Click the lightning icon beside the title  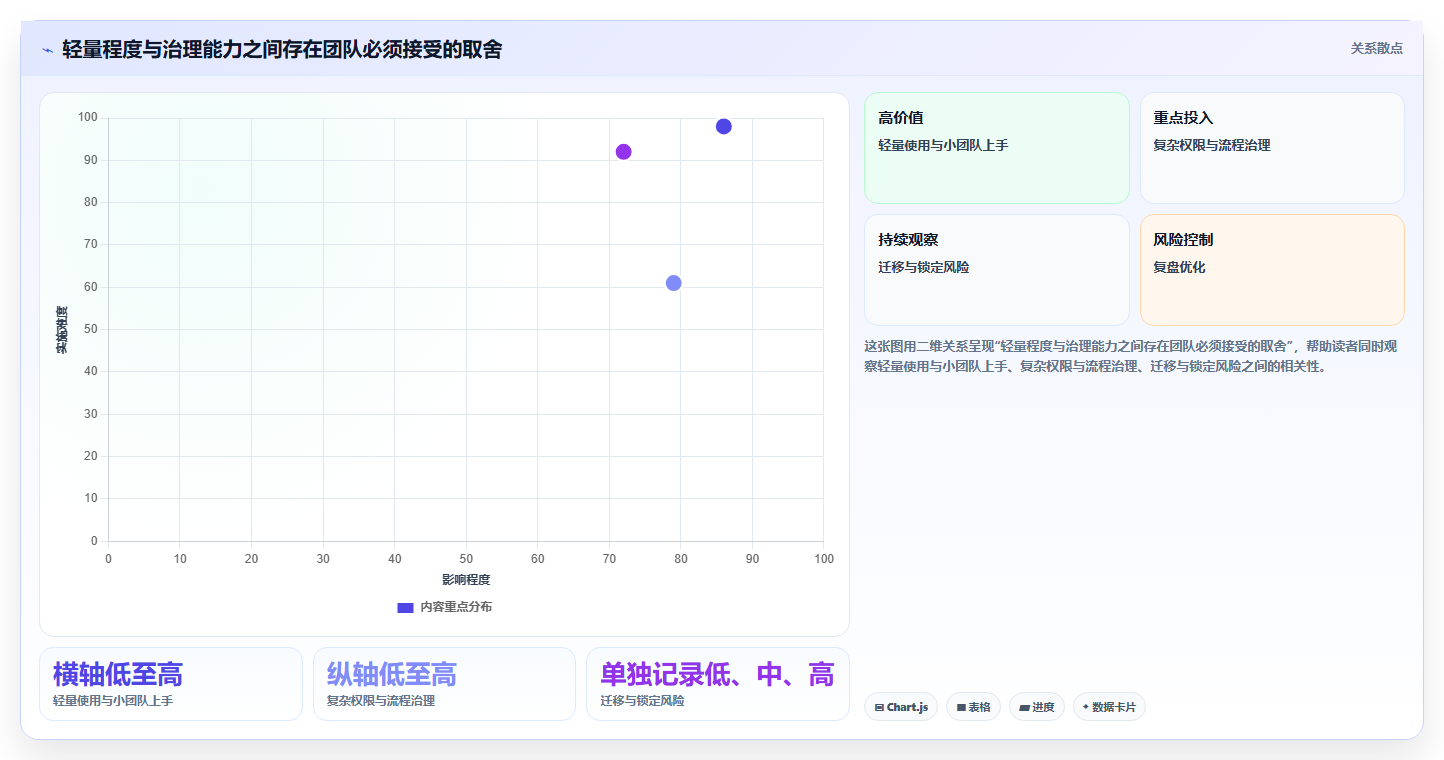47,50
